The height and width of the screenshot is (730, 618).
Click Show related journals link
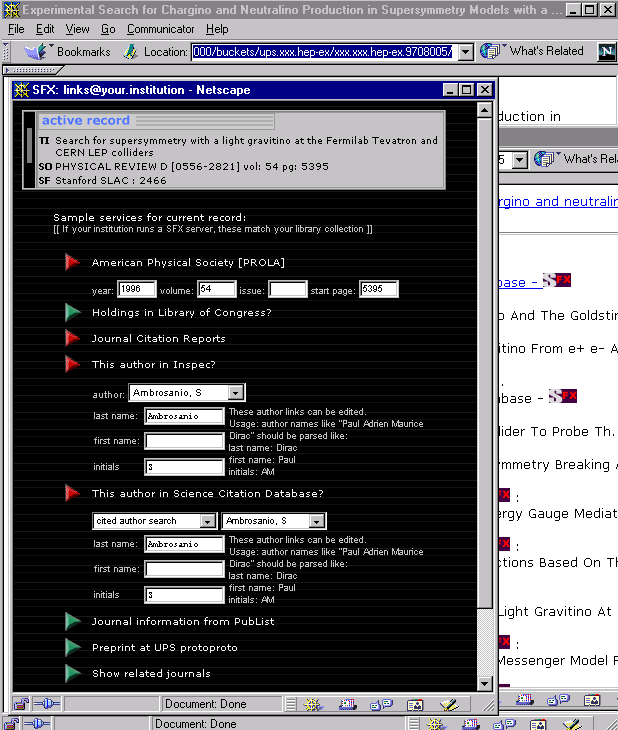151,674
